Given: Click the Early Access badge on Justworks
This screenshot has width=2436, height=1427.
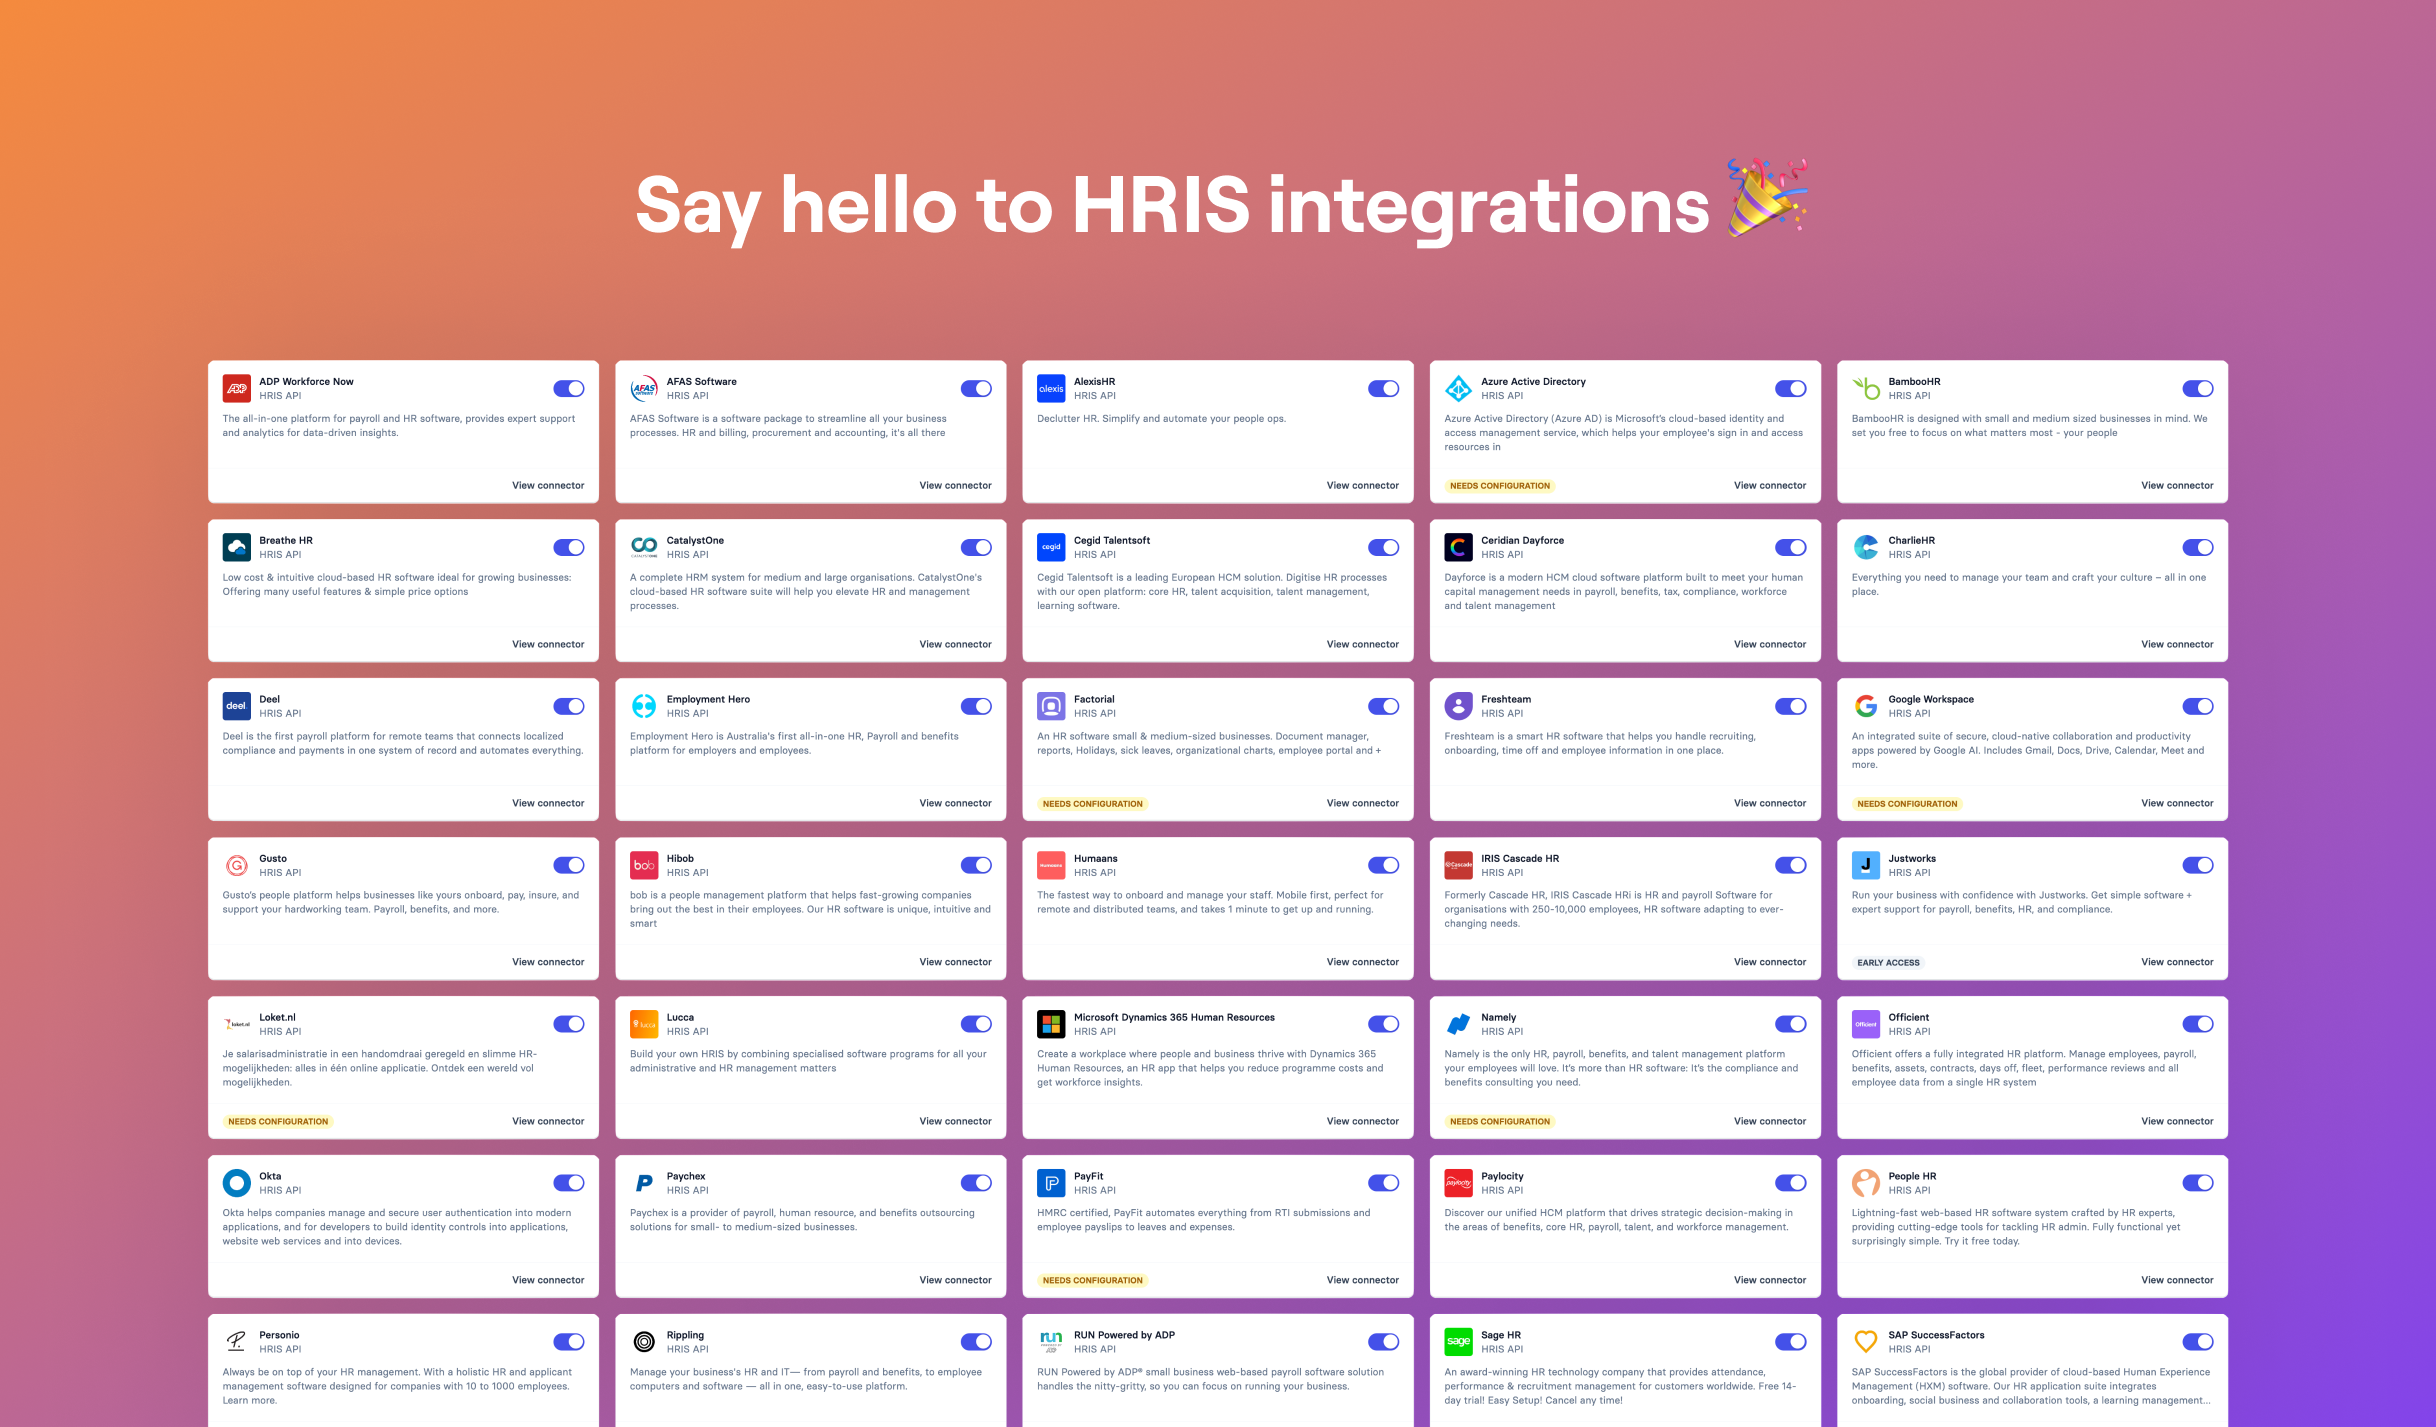Looking at the screenshot, I should coord(1888,963).
